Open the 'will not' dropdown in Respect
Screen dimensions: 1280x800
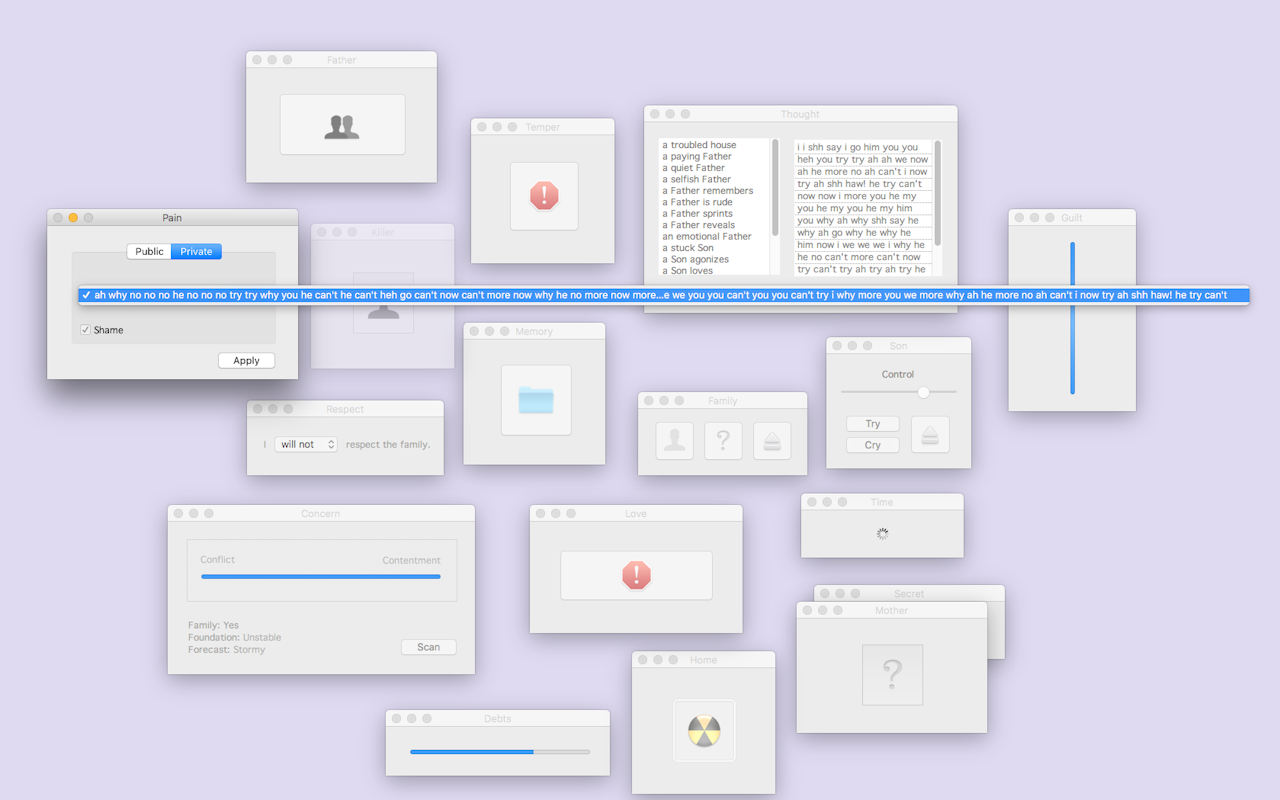pos(306,444)
